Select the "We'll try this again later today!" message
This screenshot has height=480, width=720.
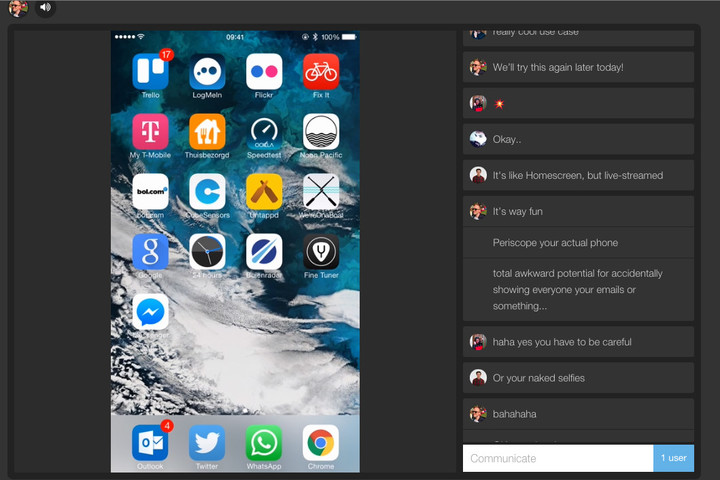click(x=578, y=67)
